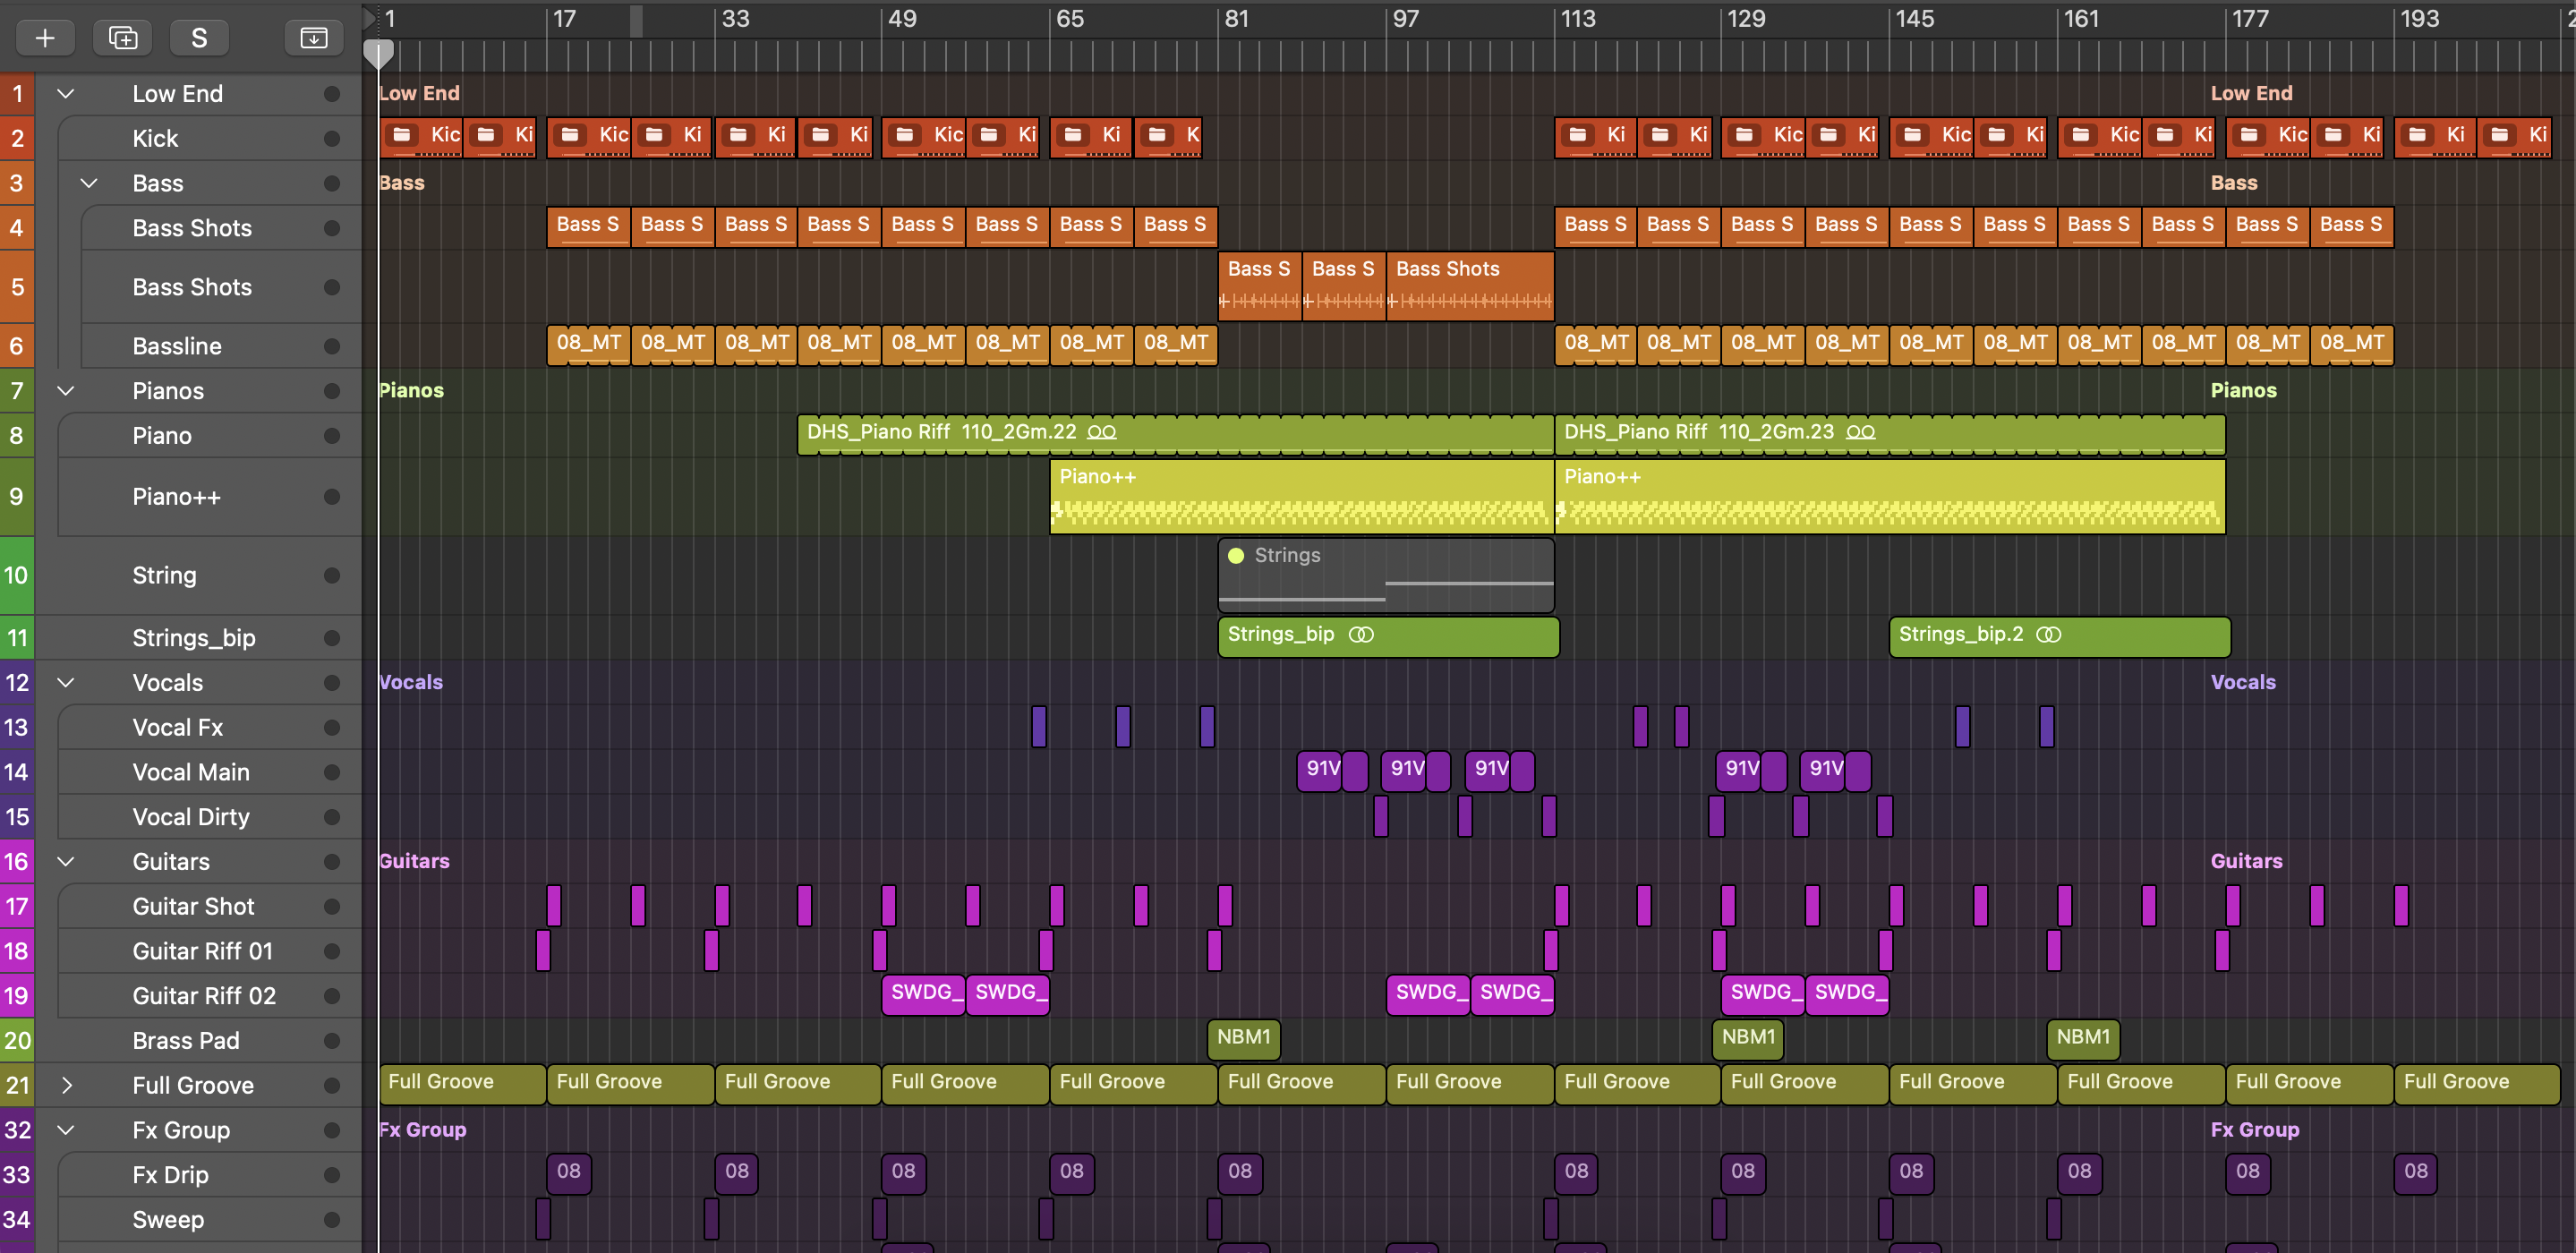This screenshot has height=1253, width=2576.
Task: Toggle the Strings_bip track enable dot
Action: point(332,638)
